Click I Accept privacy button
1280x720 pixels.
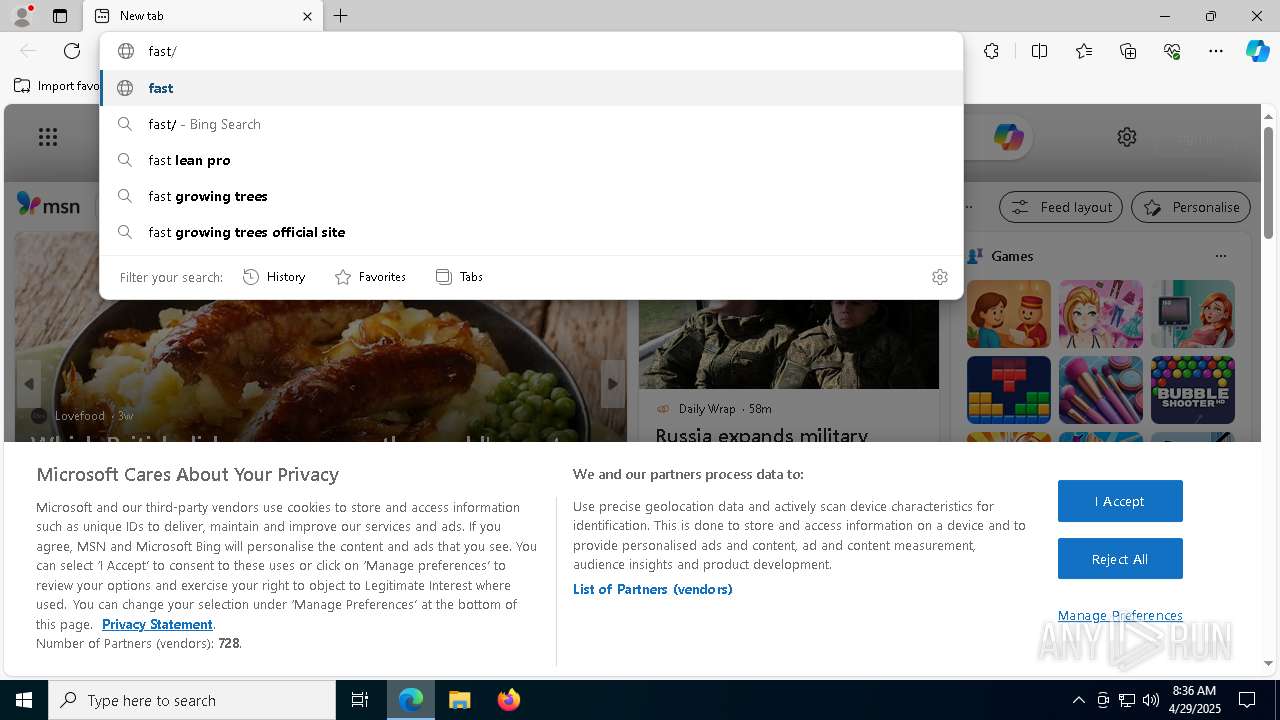pos(1120,501)
